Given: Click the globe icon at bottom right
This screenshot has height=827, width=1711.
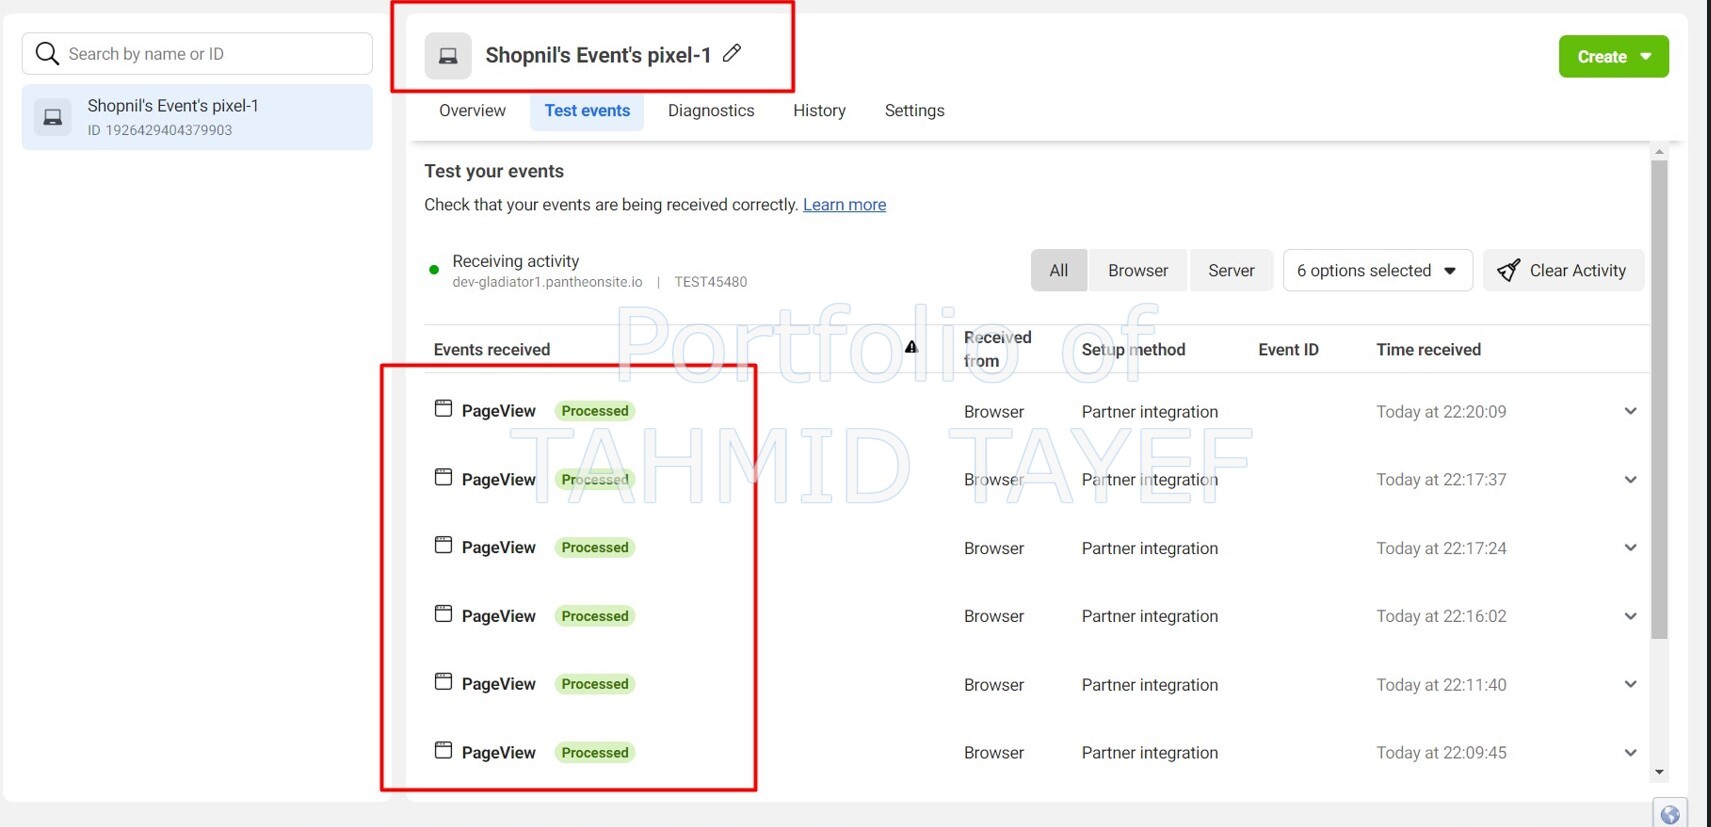Looking at the screenshot, I should (1669, 814).
